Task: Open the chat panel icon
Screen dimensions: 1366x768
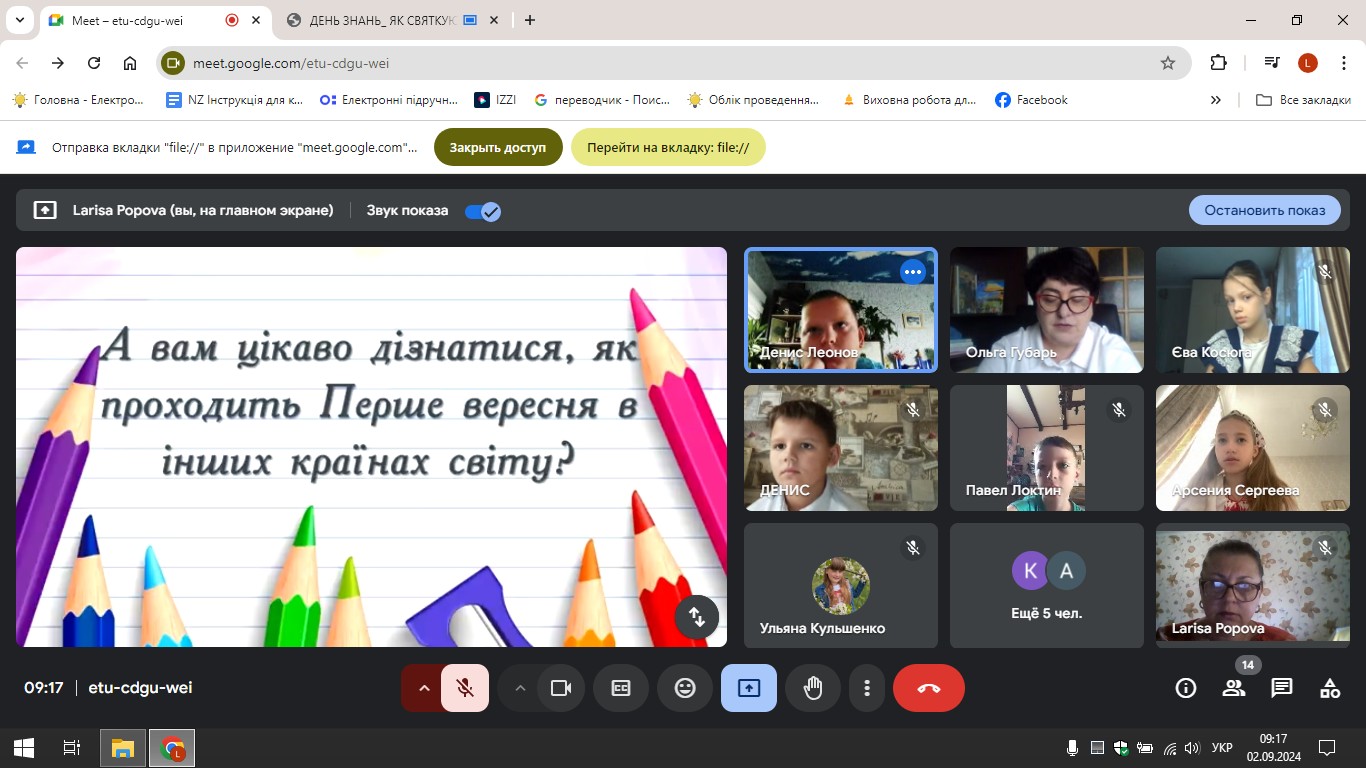Action: click(1282, 688)
